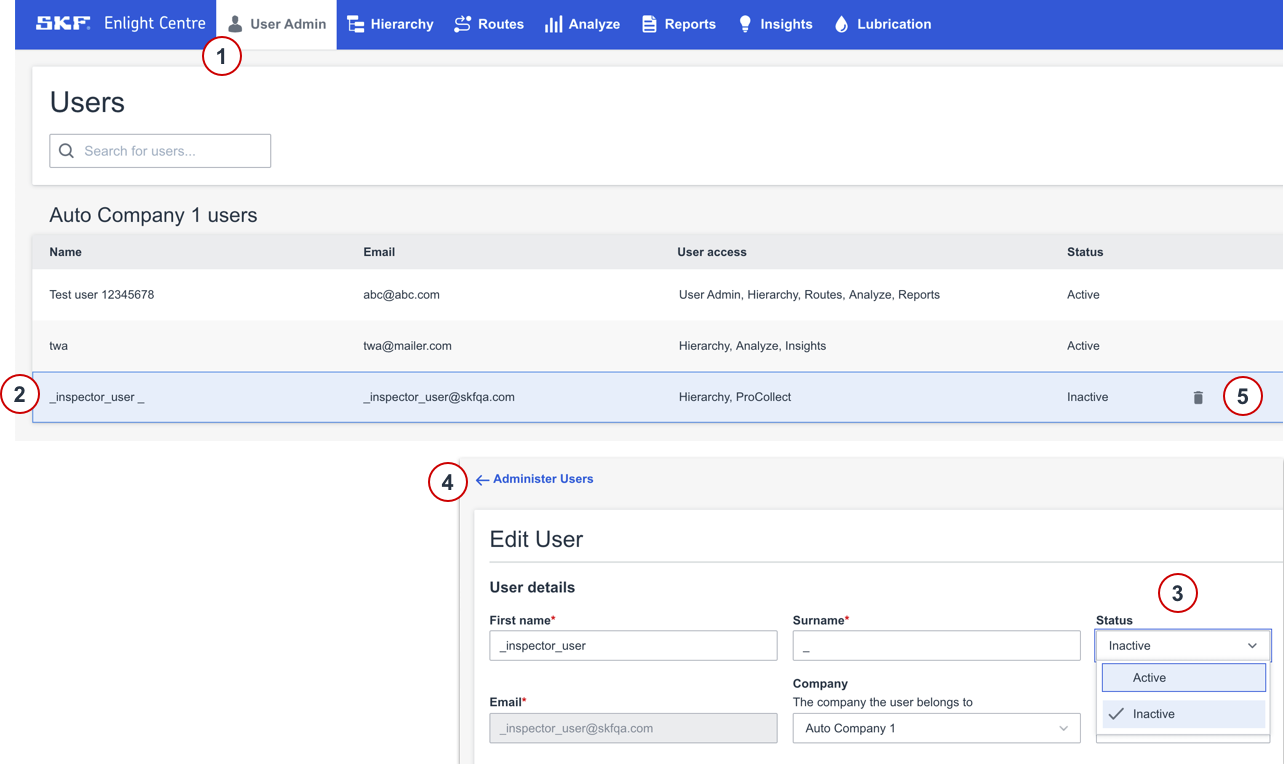This screenshot has height=764, width=1284.
Task: Choose Active in Status list
Action: coord(1184,678)
